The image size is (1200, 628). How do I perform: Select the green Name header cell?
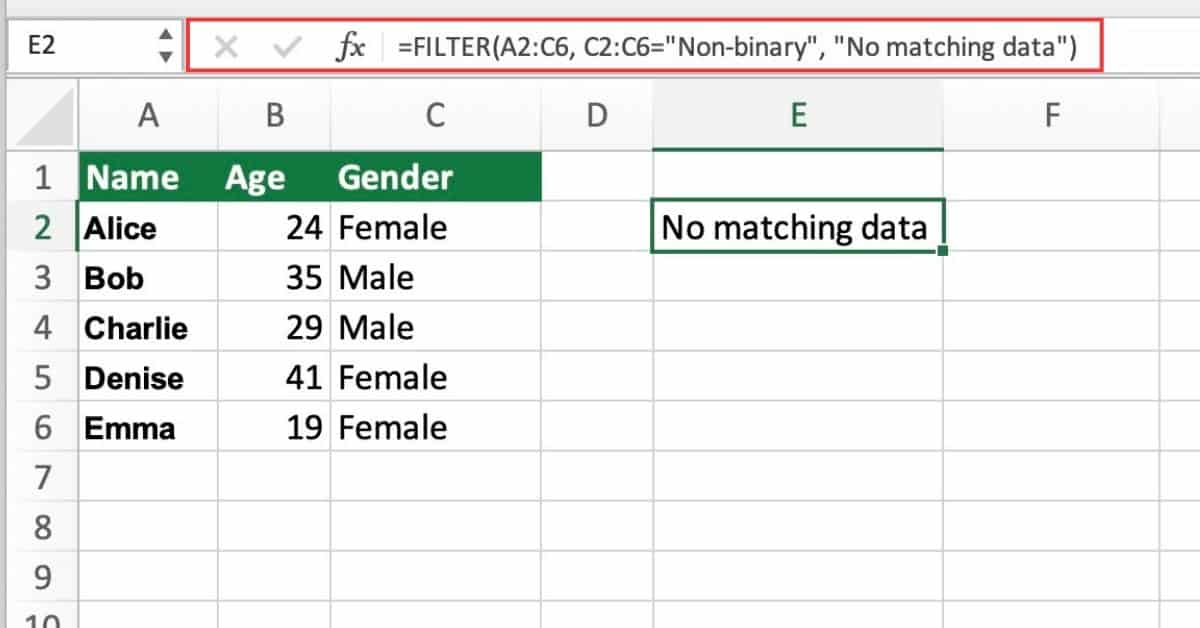pos(148,178)
